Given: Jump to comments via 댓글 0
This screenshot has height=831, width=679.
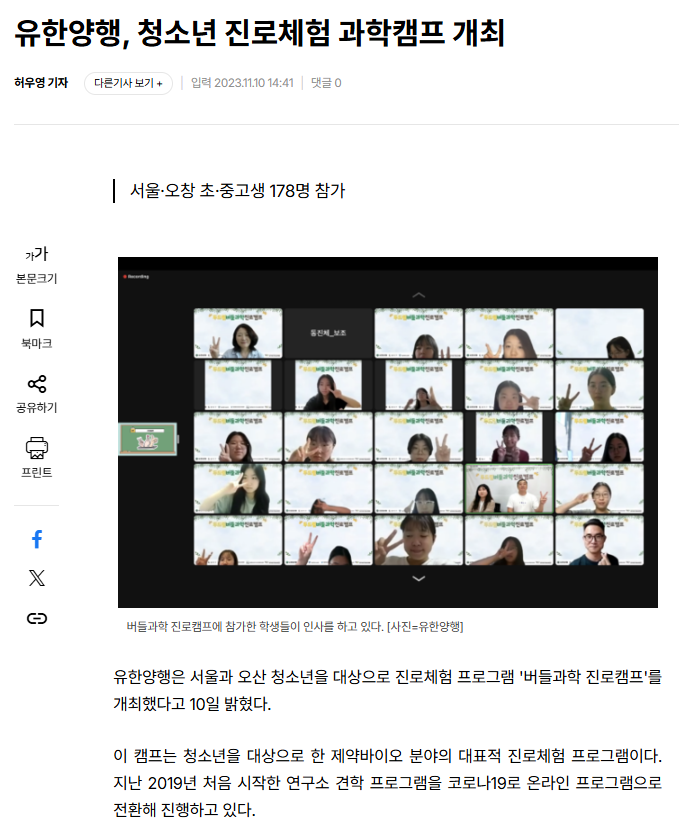Looking at the screenshot, I should (x=326, y=83).
